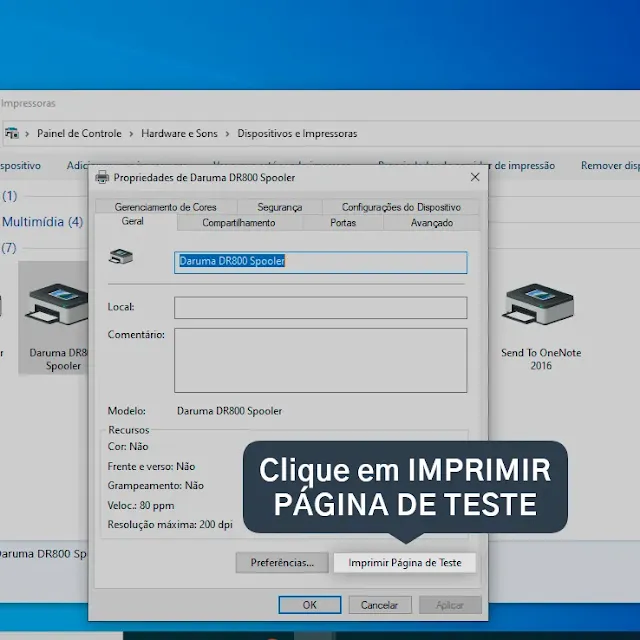Open Configurações do Dispositivo tab
Viewport: 640px width, 640px height.
(x=401, y=207)
